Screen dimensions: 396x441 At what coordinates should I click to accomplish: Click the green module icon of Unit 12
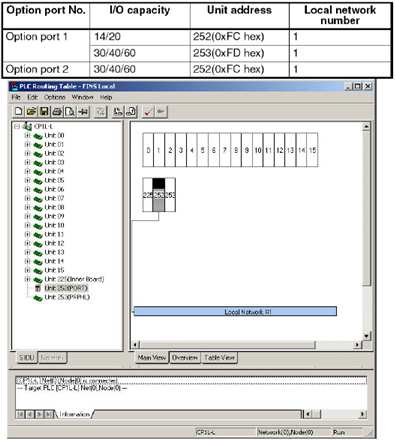tap(38, 244)
